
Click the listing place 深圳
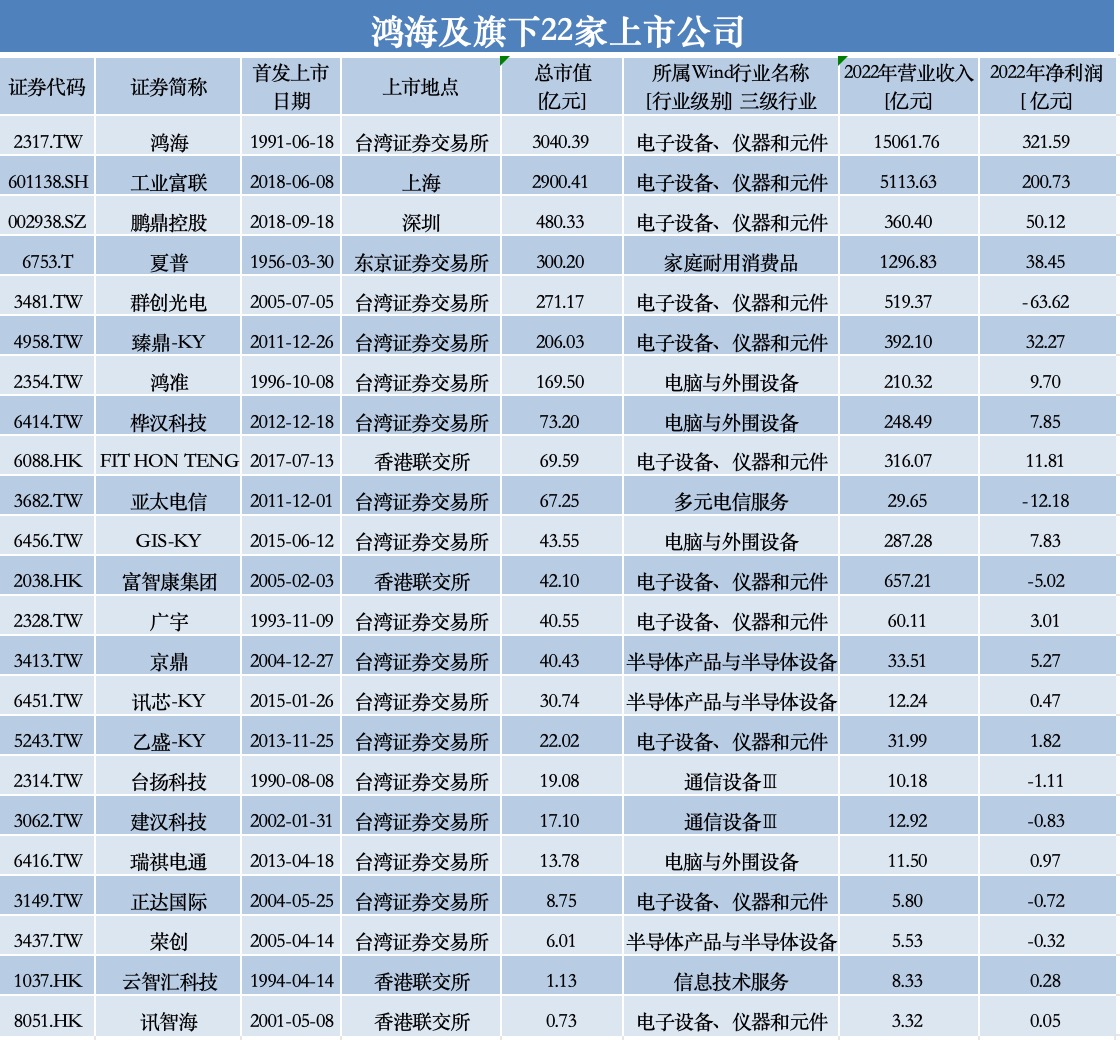421,223
